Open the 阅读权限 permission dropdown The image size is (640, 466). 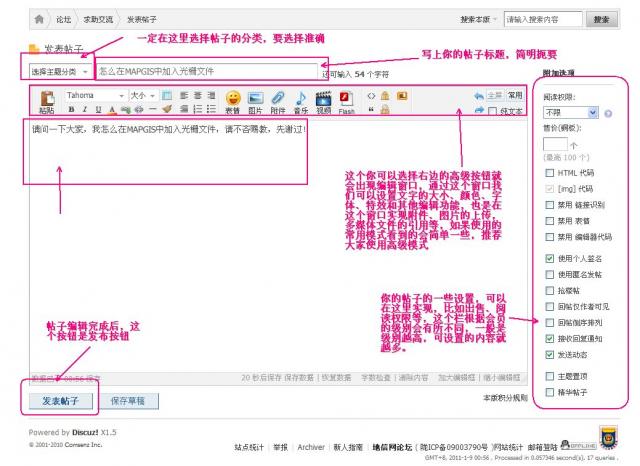click(565, 113)
